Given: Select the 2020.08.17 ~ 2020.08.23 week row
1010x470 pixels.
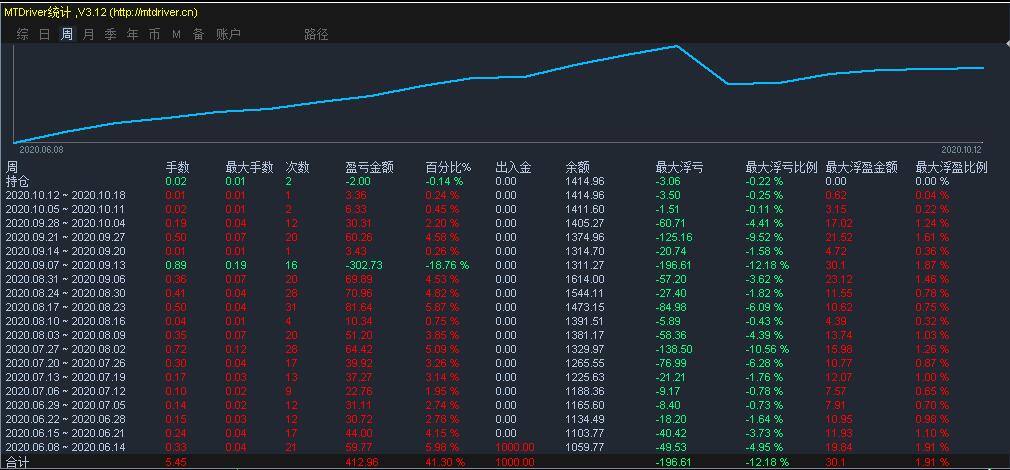Looking at the screenshot, I should pos(505,307).
